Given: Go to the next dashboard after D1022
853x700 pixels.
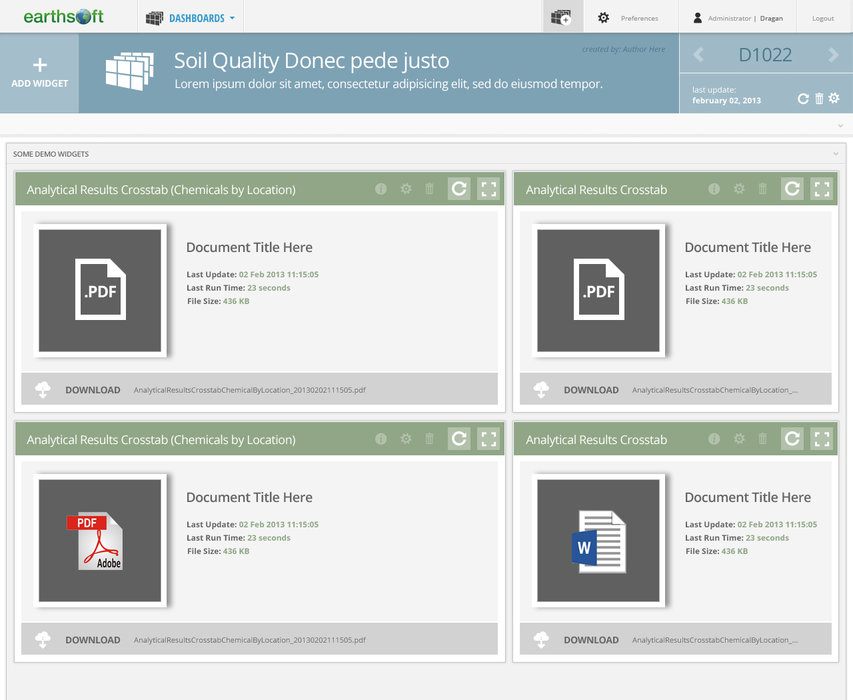Looking at the screenshot, I should pyautogui.click(x=833, y=55).
